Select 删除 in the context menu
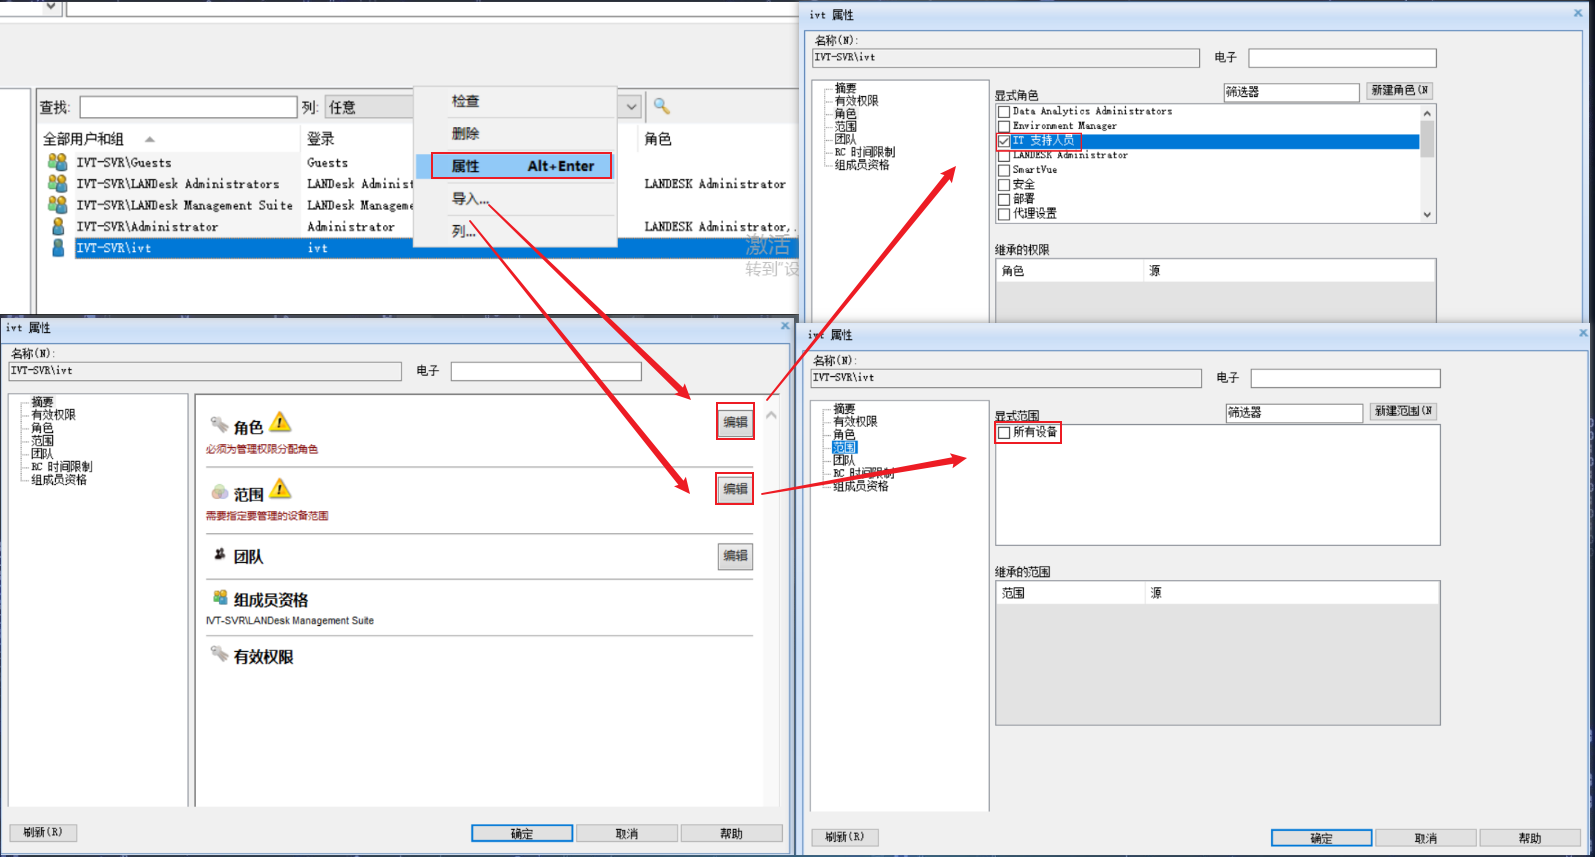This screenshot has width=1595, height=857. tap(466, 133)
